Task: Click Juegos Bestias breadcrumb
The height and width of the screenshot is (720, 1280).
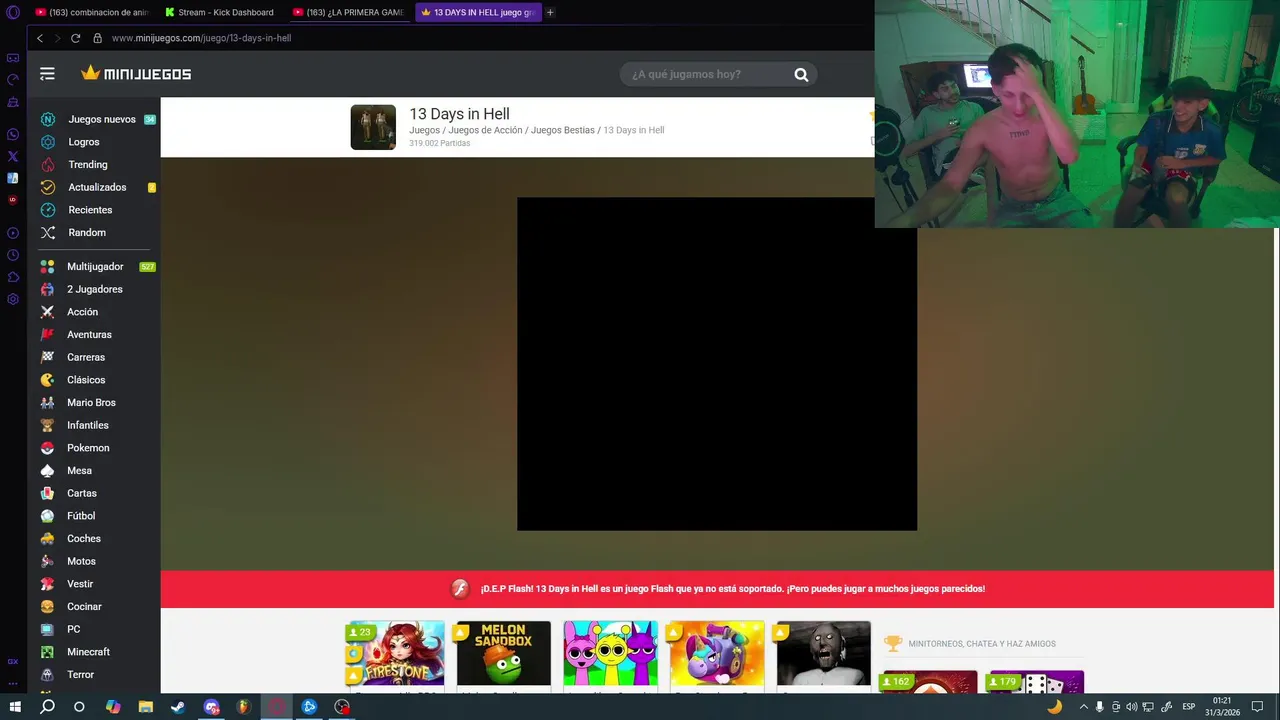Action: pos(562,130)
